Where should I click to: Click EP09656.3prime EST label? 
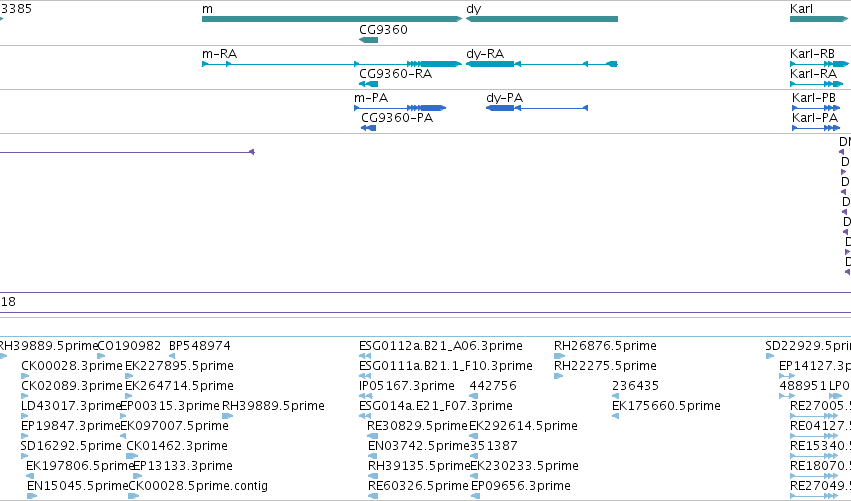[x=521, y=486]
